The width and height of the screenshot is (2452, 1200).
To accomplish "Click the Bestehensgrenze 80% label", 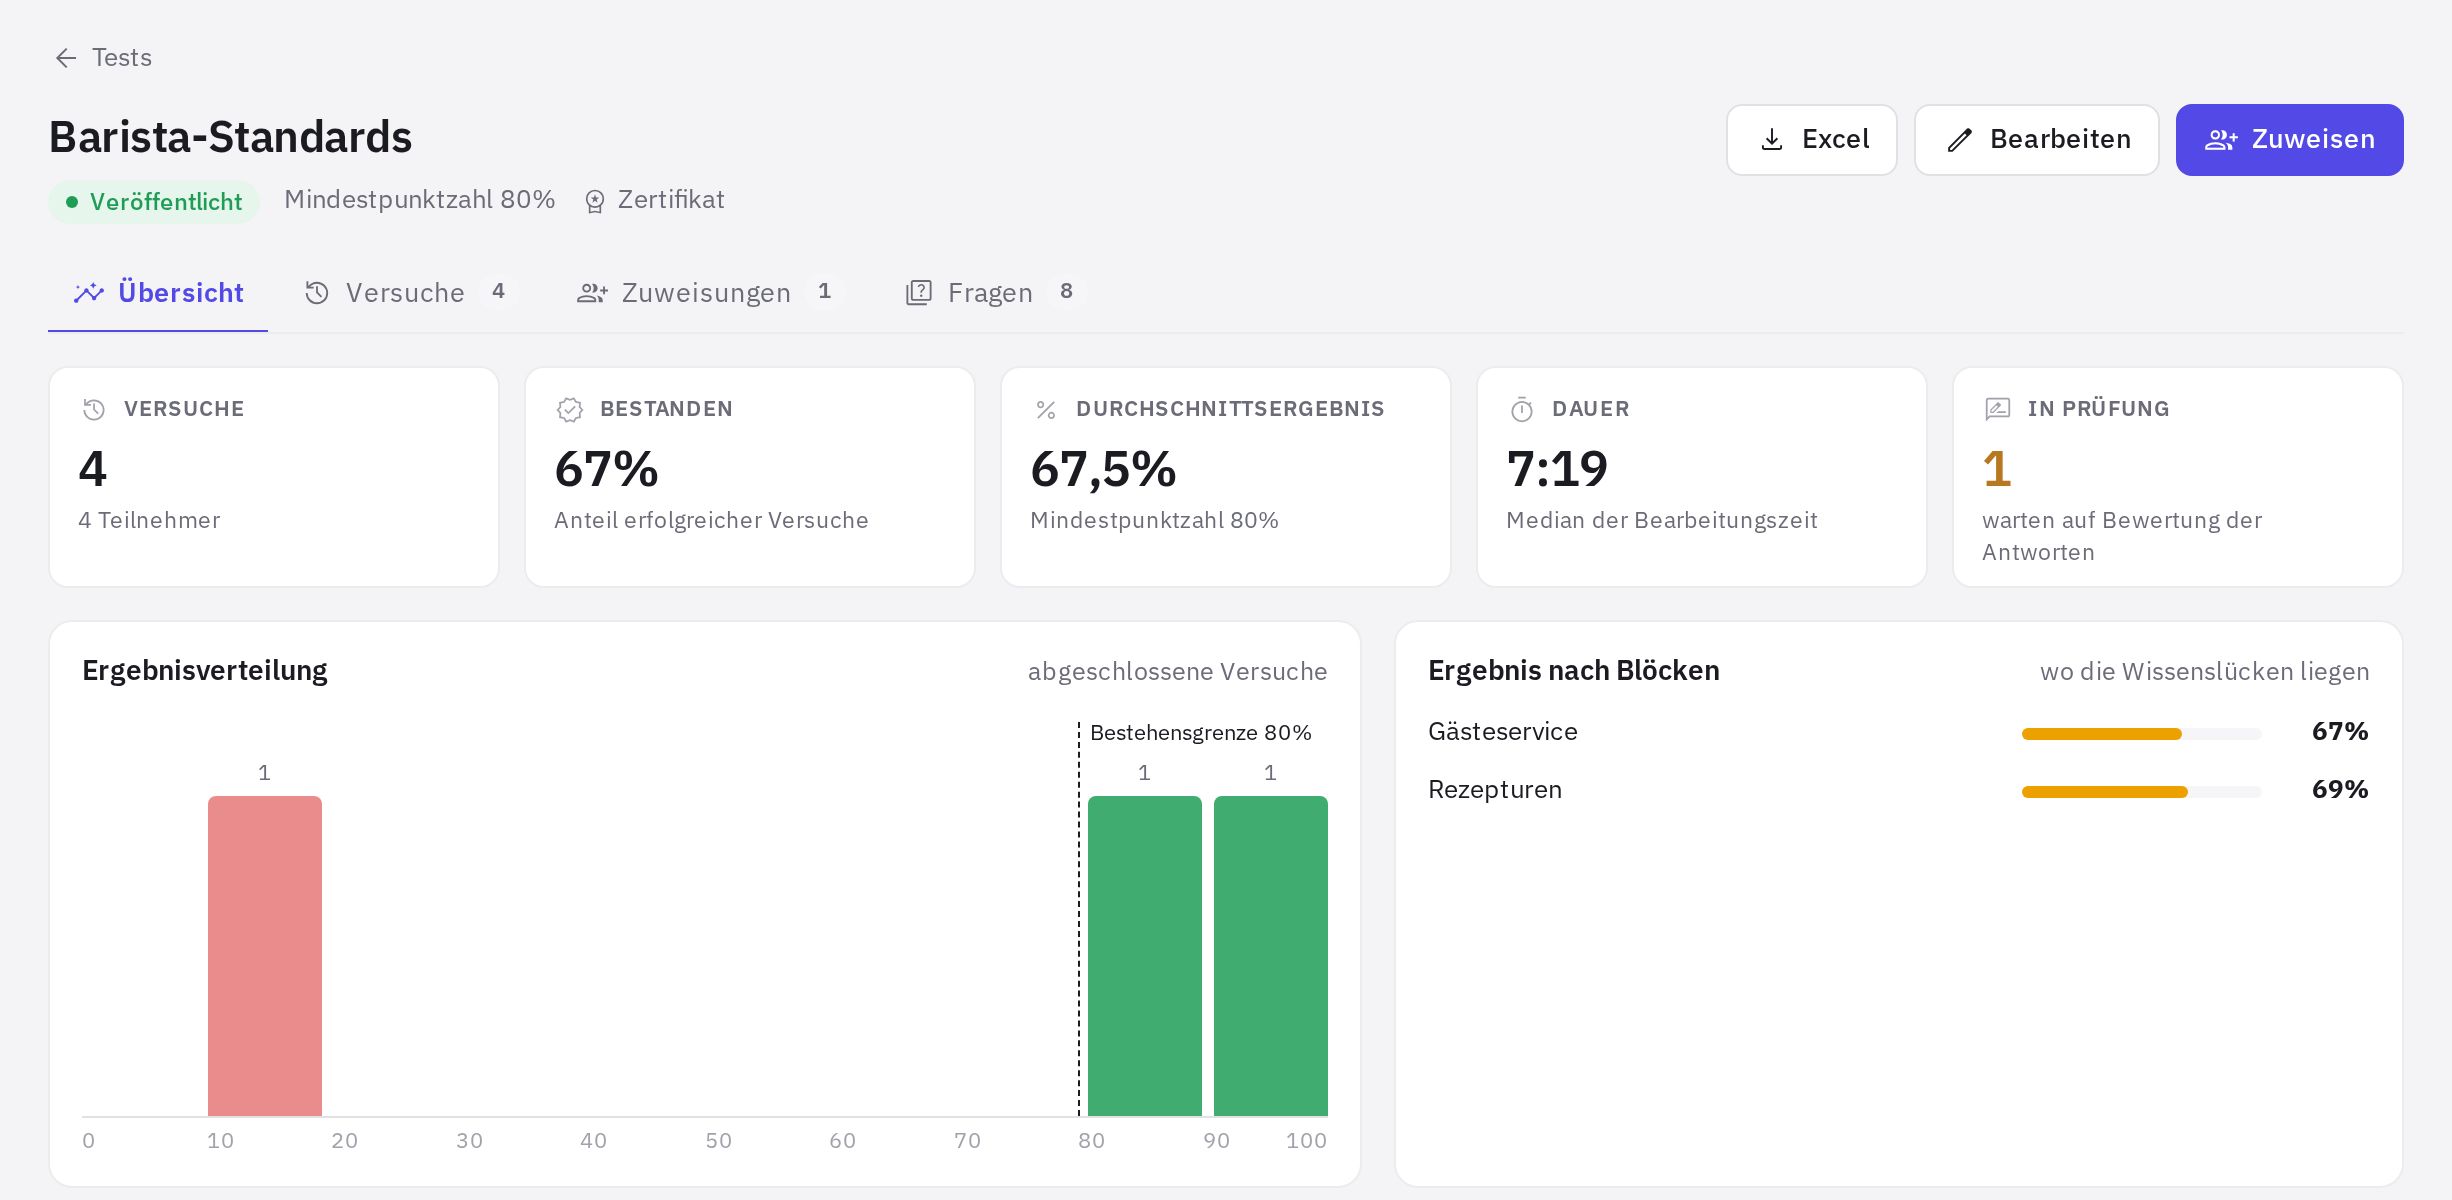I will (x=1201, y=733).
